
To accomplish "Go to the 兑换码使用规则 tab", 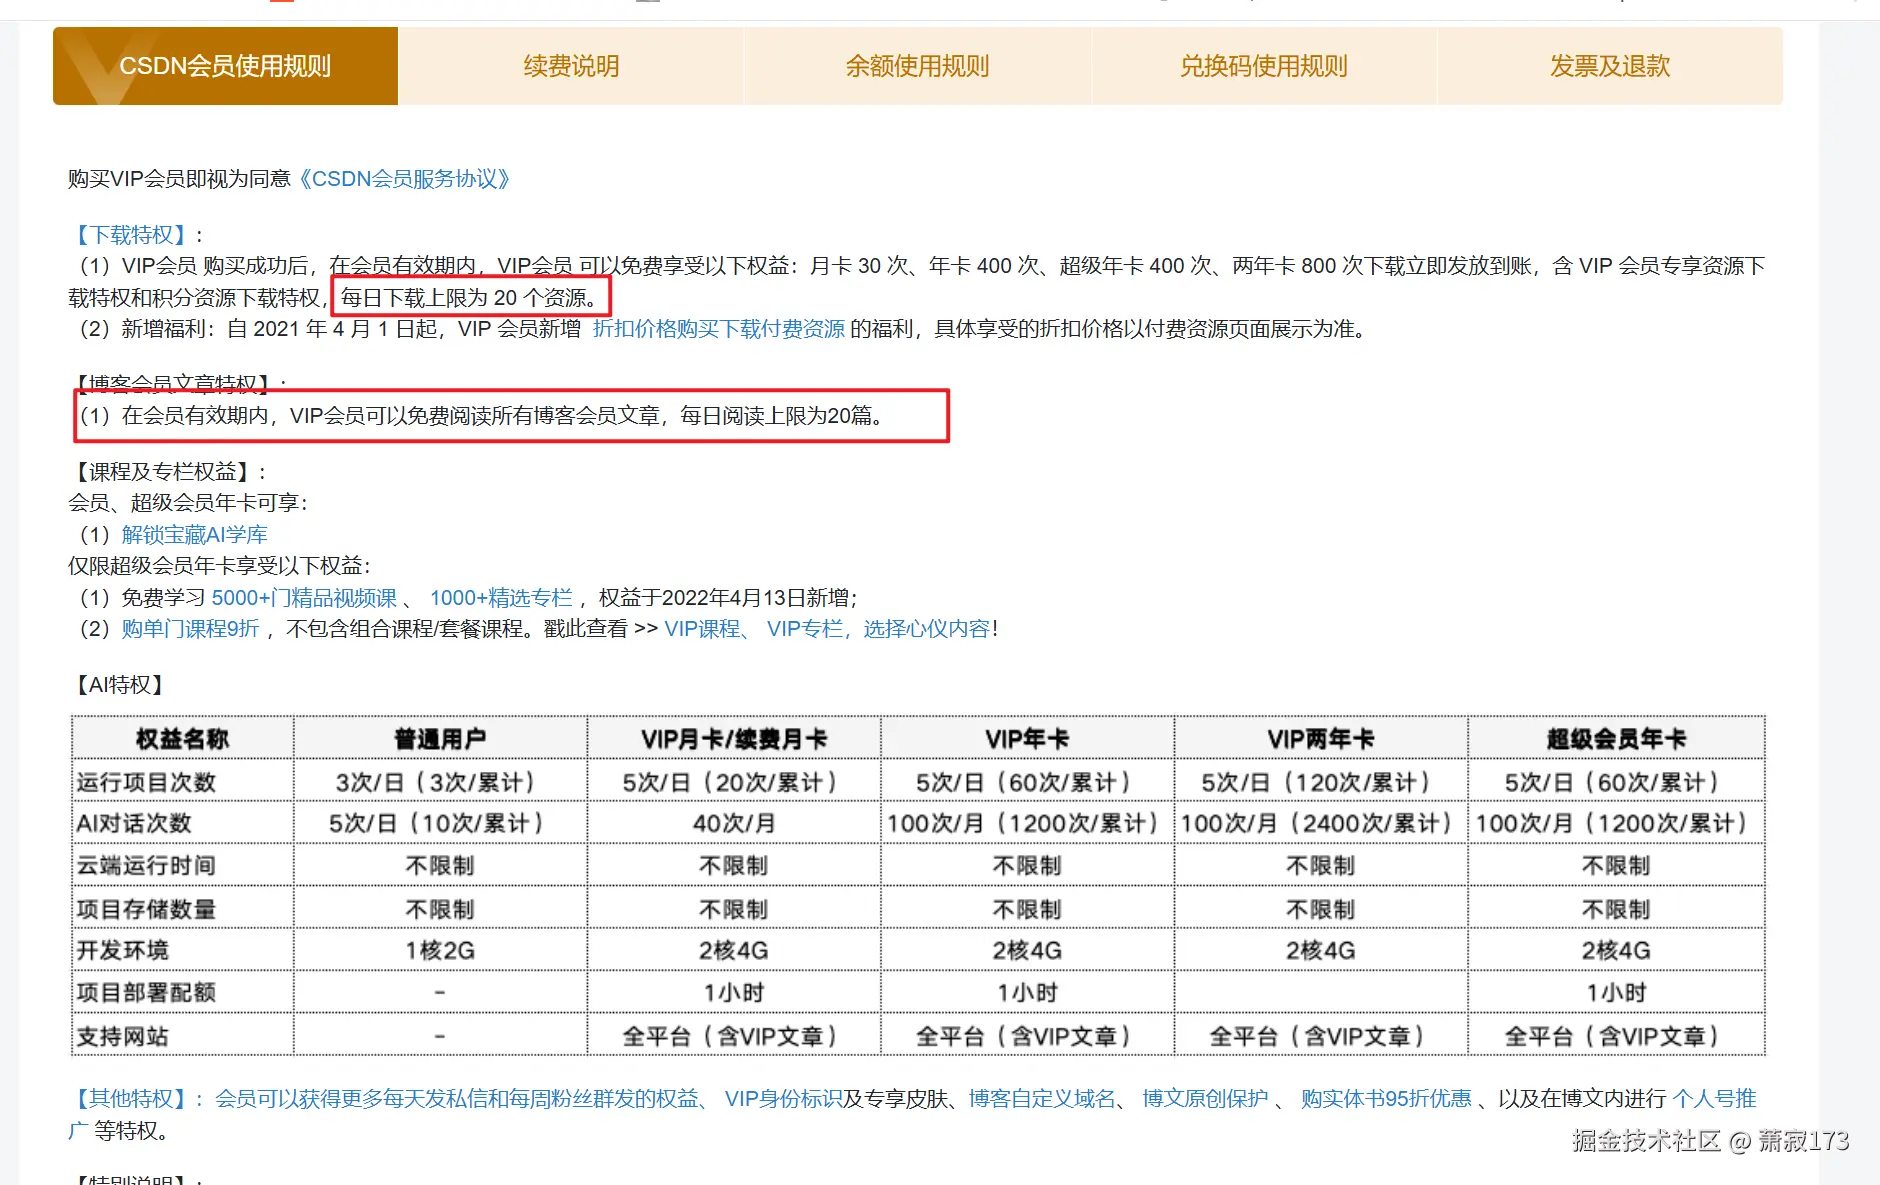I will [1264, 66].
